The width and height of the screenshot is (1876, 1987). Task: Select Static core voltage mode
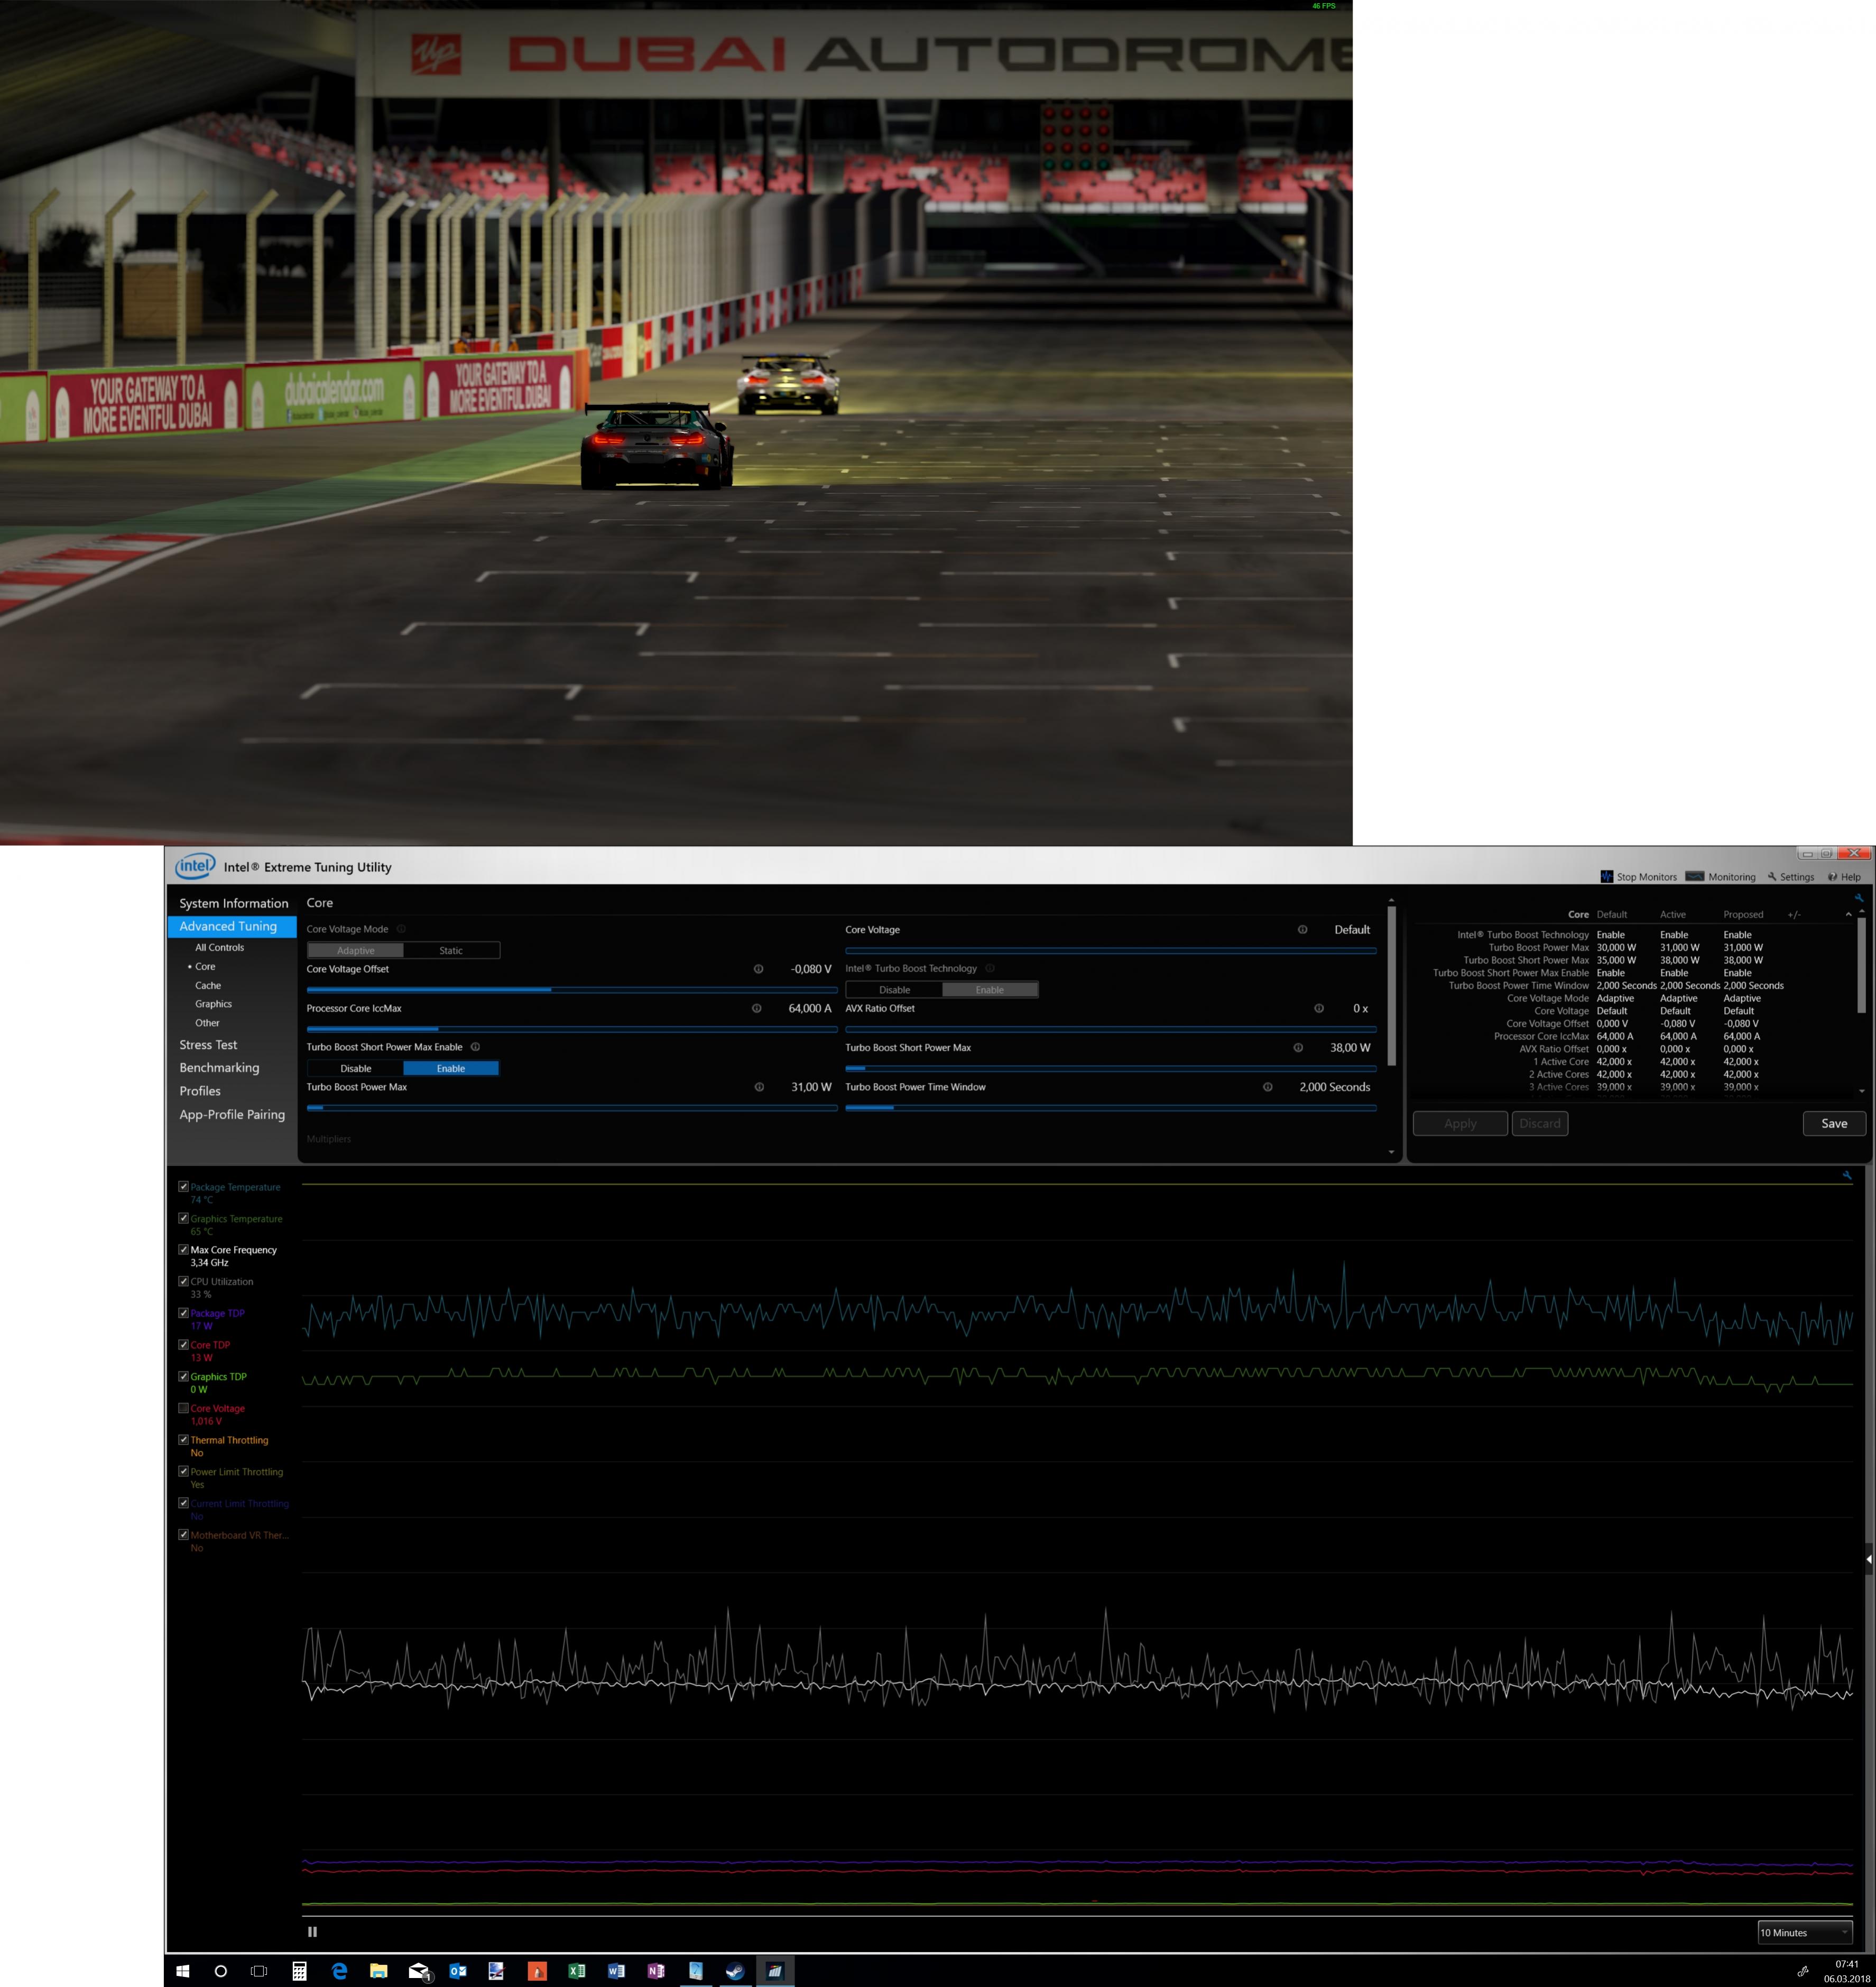[451, 950]
